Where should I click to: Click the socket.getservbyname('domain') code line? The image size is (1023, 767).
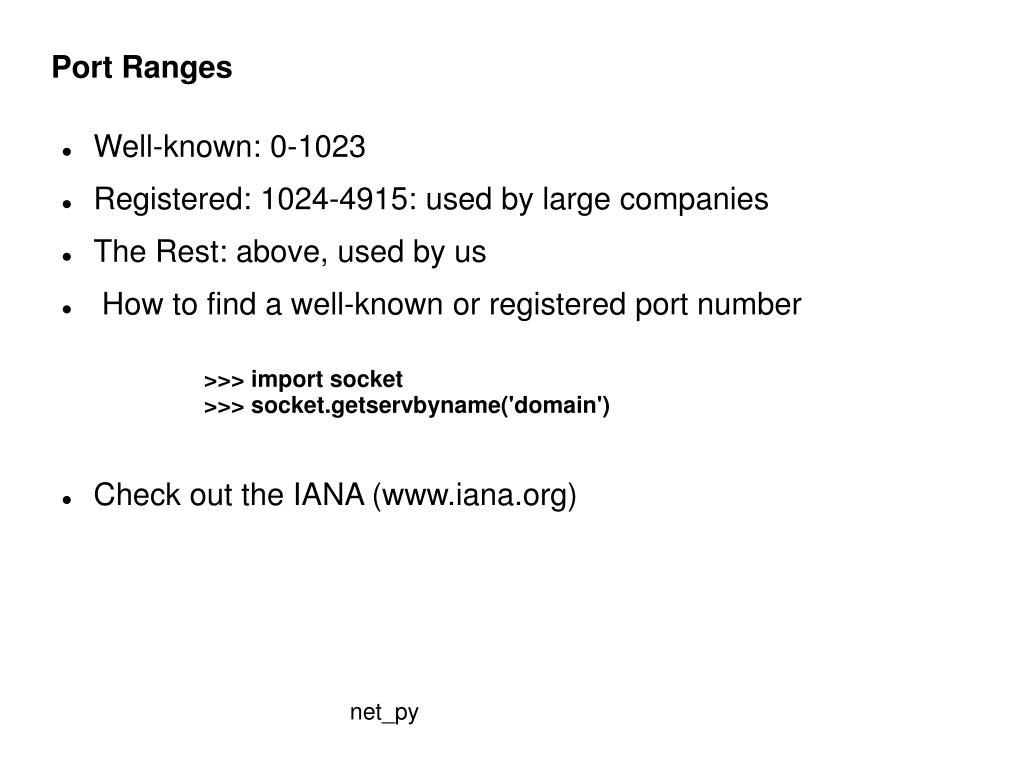(406, 406)
